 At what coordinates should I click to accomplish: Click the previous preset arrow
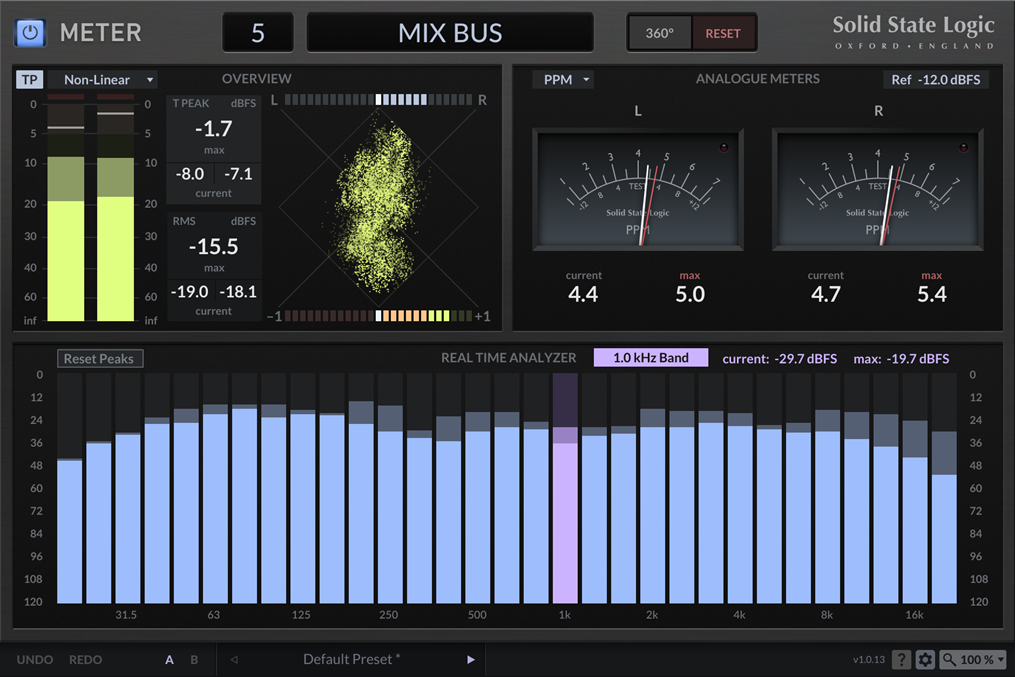coord(233,660)
